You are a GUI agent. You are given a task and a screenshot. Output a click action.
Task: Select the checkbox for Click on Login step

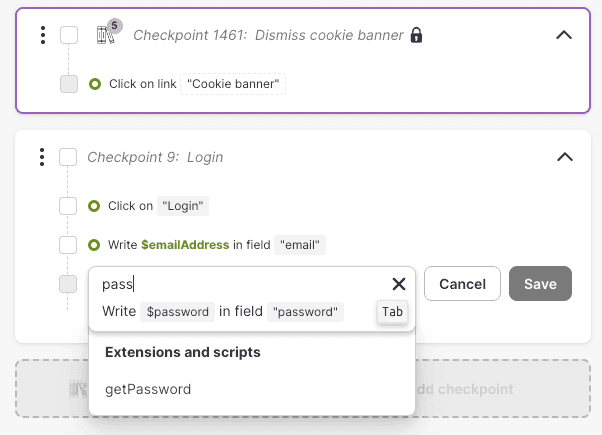68,206
